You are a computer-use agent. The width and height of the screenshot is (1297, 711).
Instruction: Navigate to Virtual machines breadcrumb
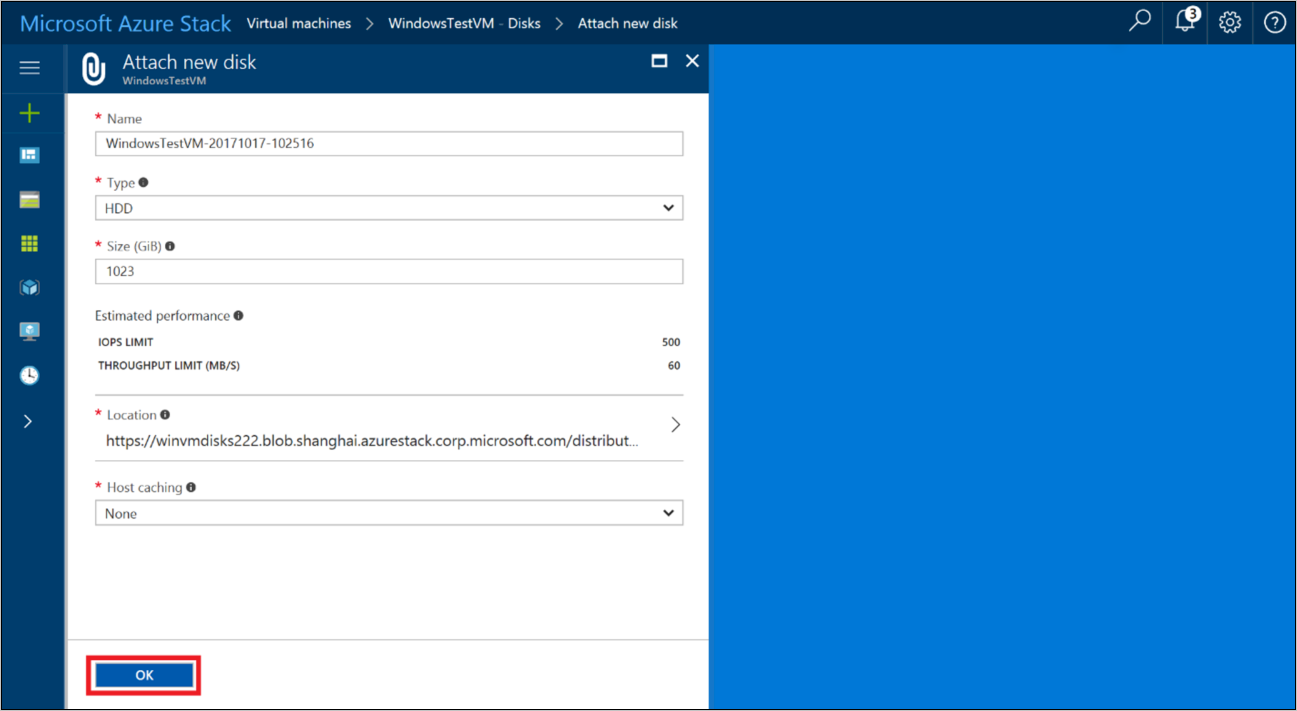coord(298,22)
